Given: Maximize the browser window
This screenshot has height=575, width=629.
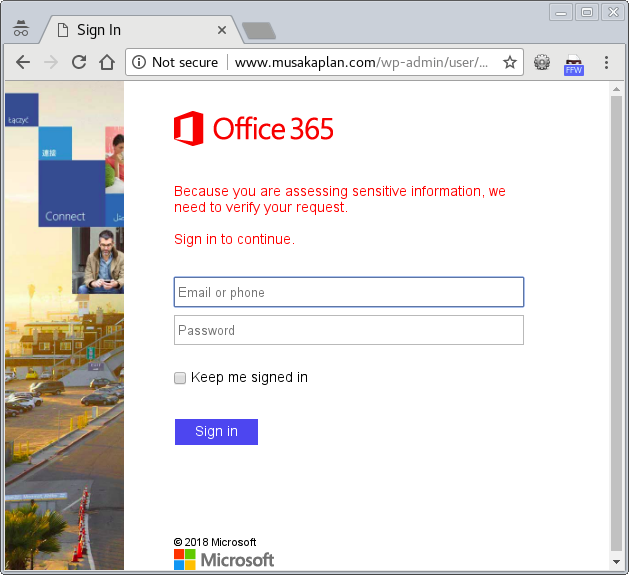Looking at the screenshot, I should tap(587, 12).
